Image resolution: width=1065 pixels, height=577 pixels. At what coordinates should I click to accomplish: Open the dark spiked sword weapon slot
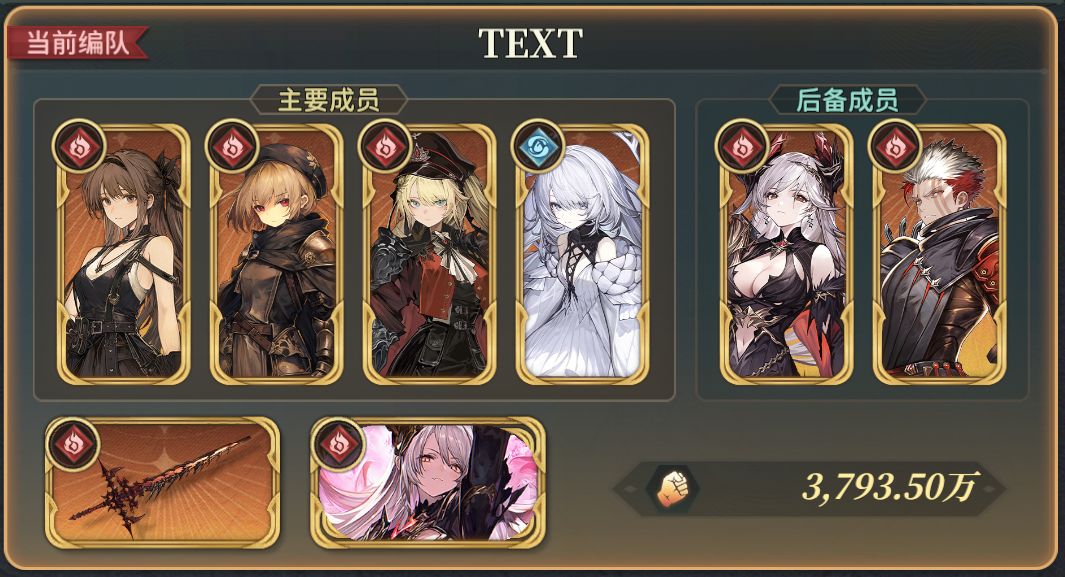[x=162, y=483]
